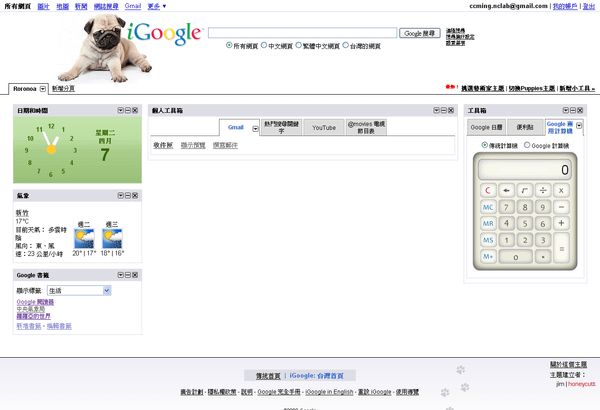Select the 所有網頁 search radio button
The width and height of the screenshot is (600, 410).
pyautogui.click(x=229, y=45)
